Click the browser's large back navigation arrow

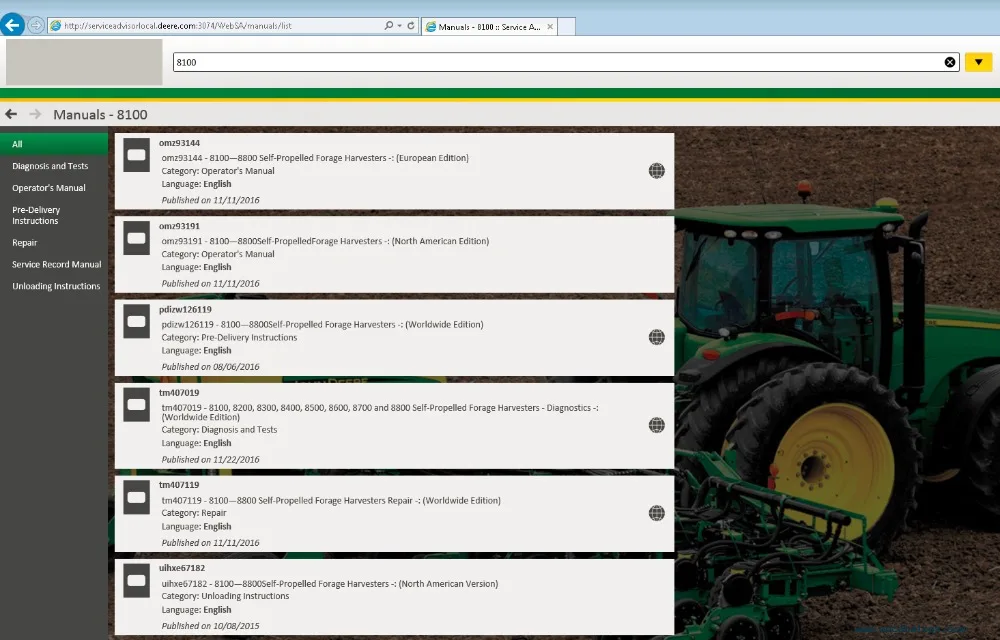(13, 24)
